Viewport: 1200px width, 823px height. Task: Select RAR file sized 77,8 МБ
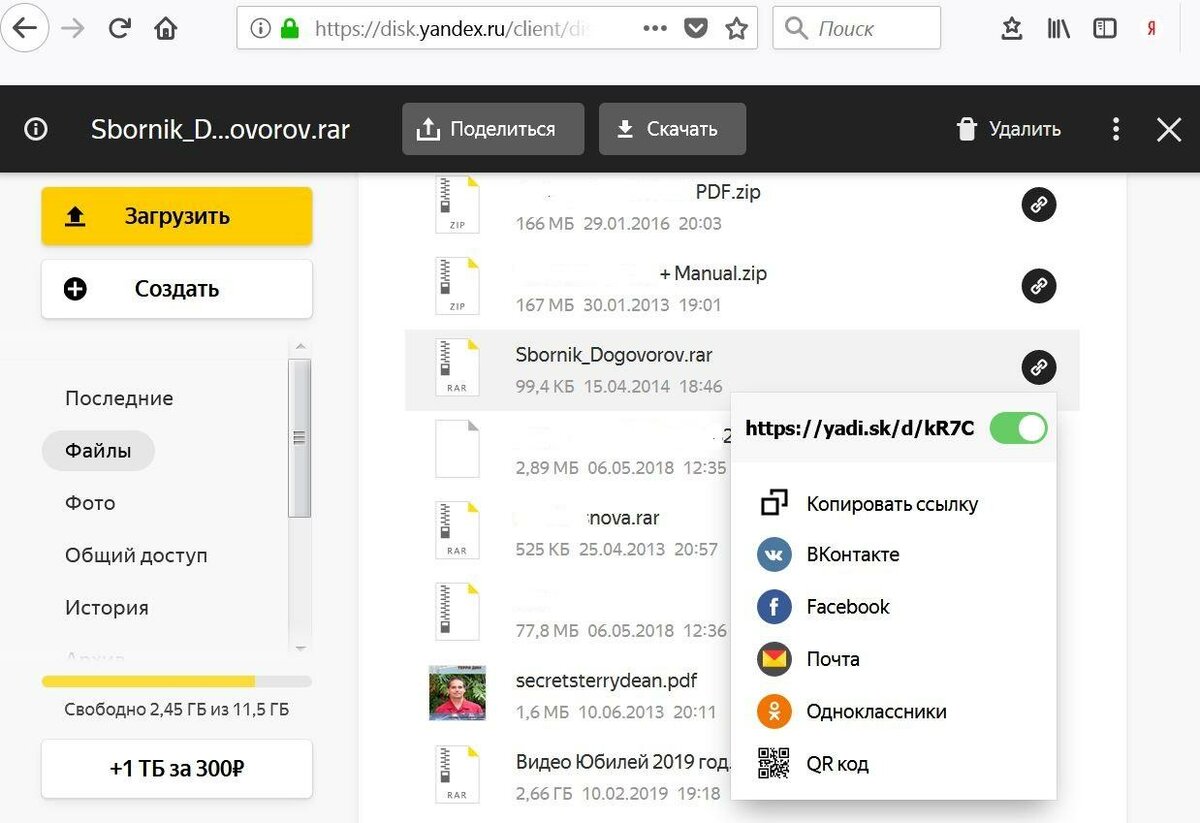(x=457, y=613)
